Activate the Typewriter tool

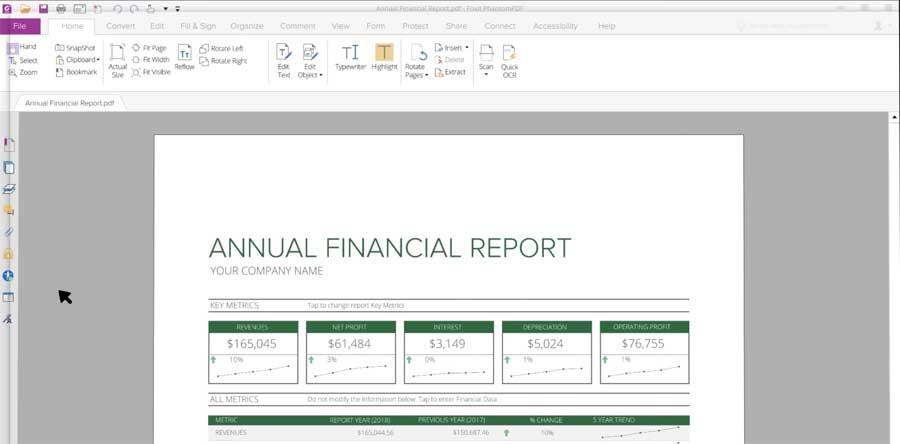point(350,57)
